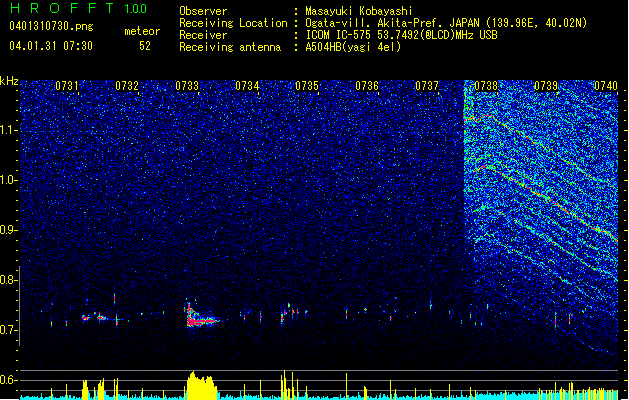Click the 0.7 frequency axis label

8,330
